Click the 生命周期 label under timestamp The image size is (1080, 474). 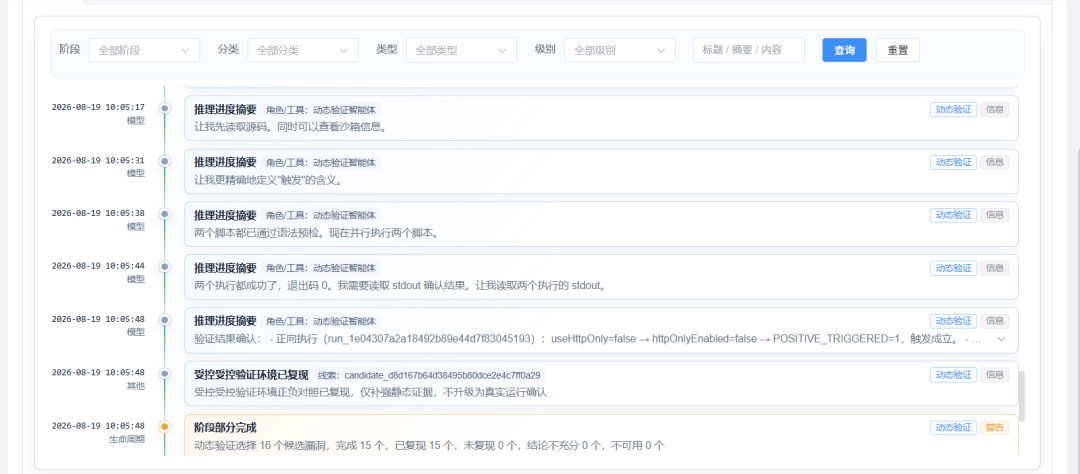127,439
